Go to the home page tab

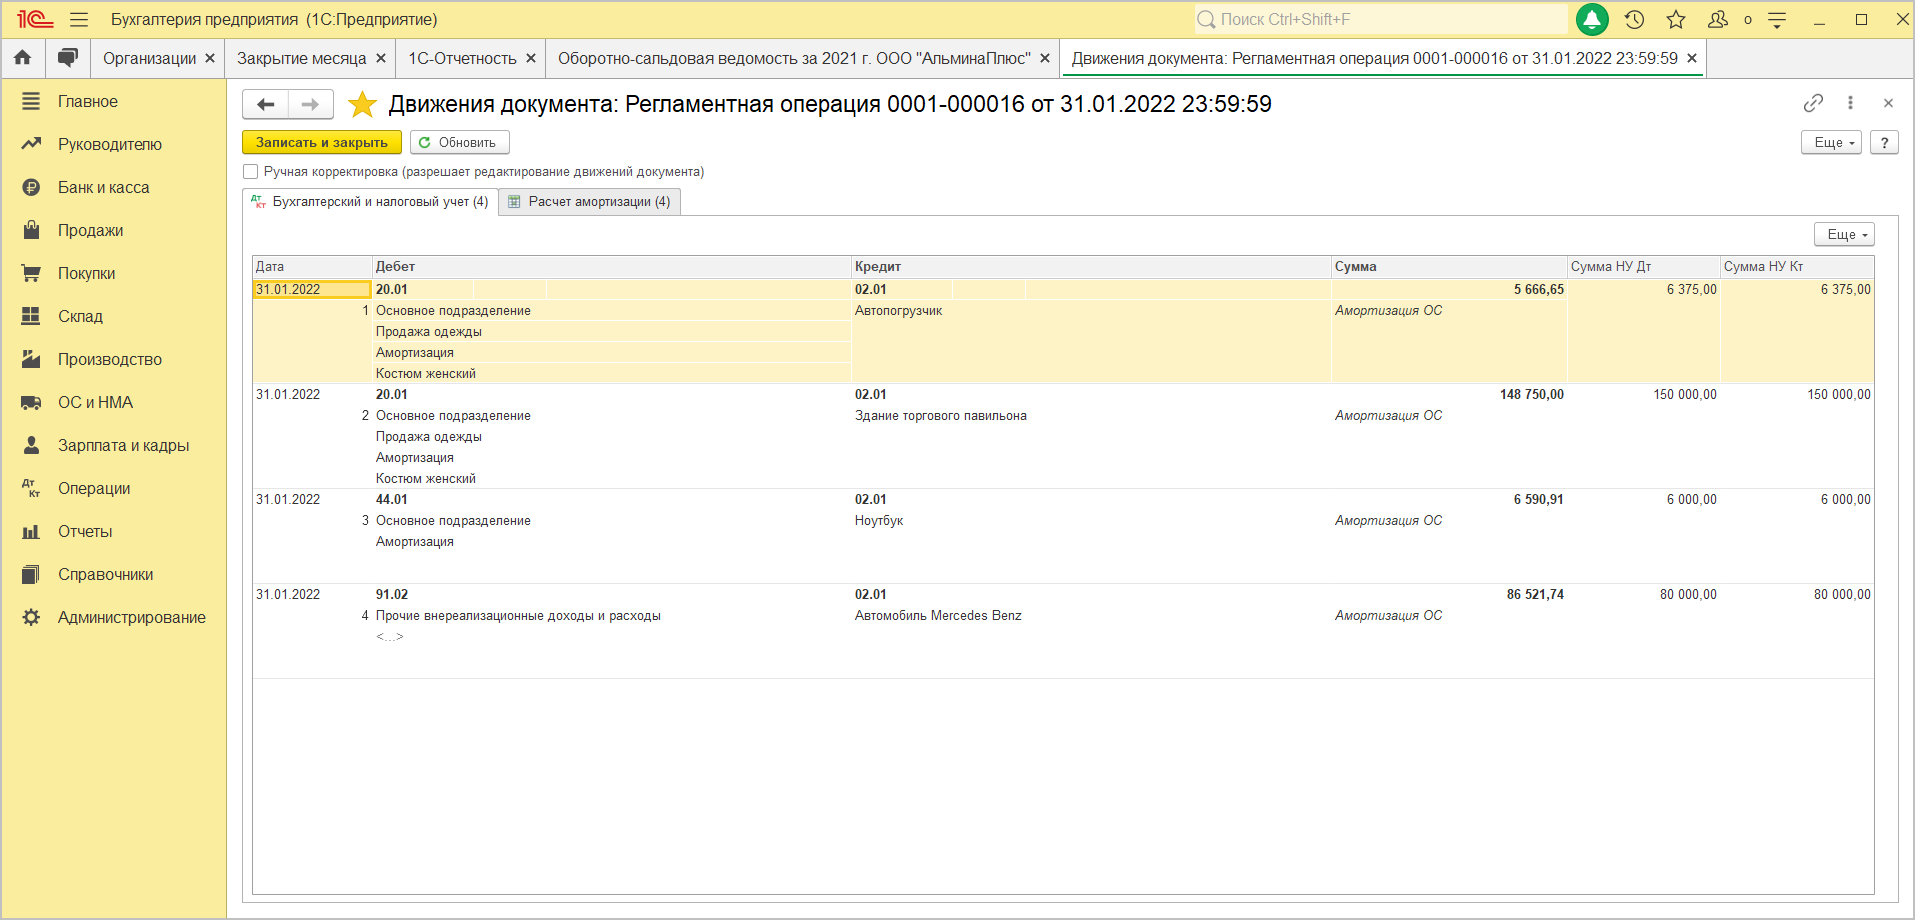23,58
